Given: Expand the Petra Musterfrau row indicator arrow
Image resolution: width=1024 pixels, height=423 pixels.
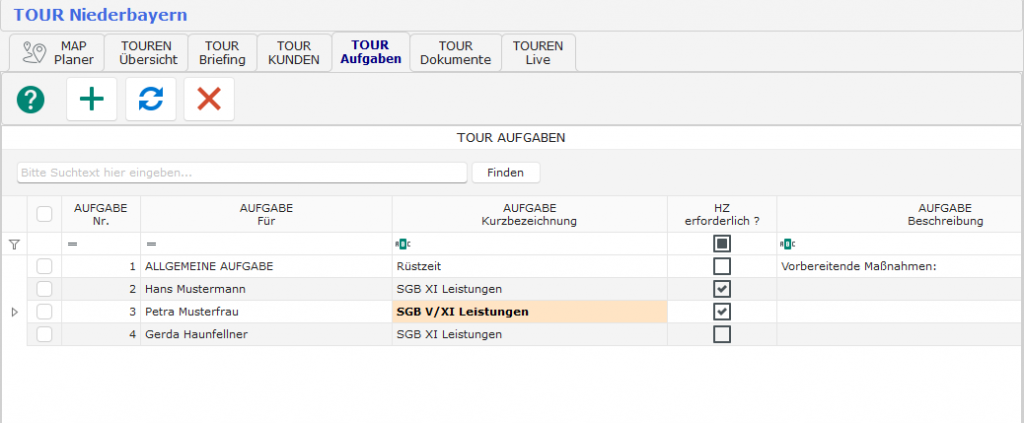Looking at the screenshot, I should 14,312.
